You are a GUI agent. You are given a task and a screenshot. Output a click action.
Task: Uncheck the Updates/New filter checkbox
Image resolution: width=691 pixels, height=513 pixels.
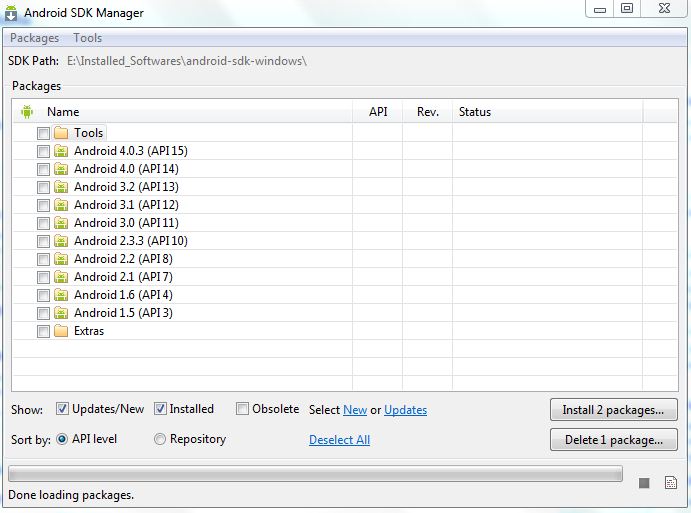click(x=62, y=409)
